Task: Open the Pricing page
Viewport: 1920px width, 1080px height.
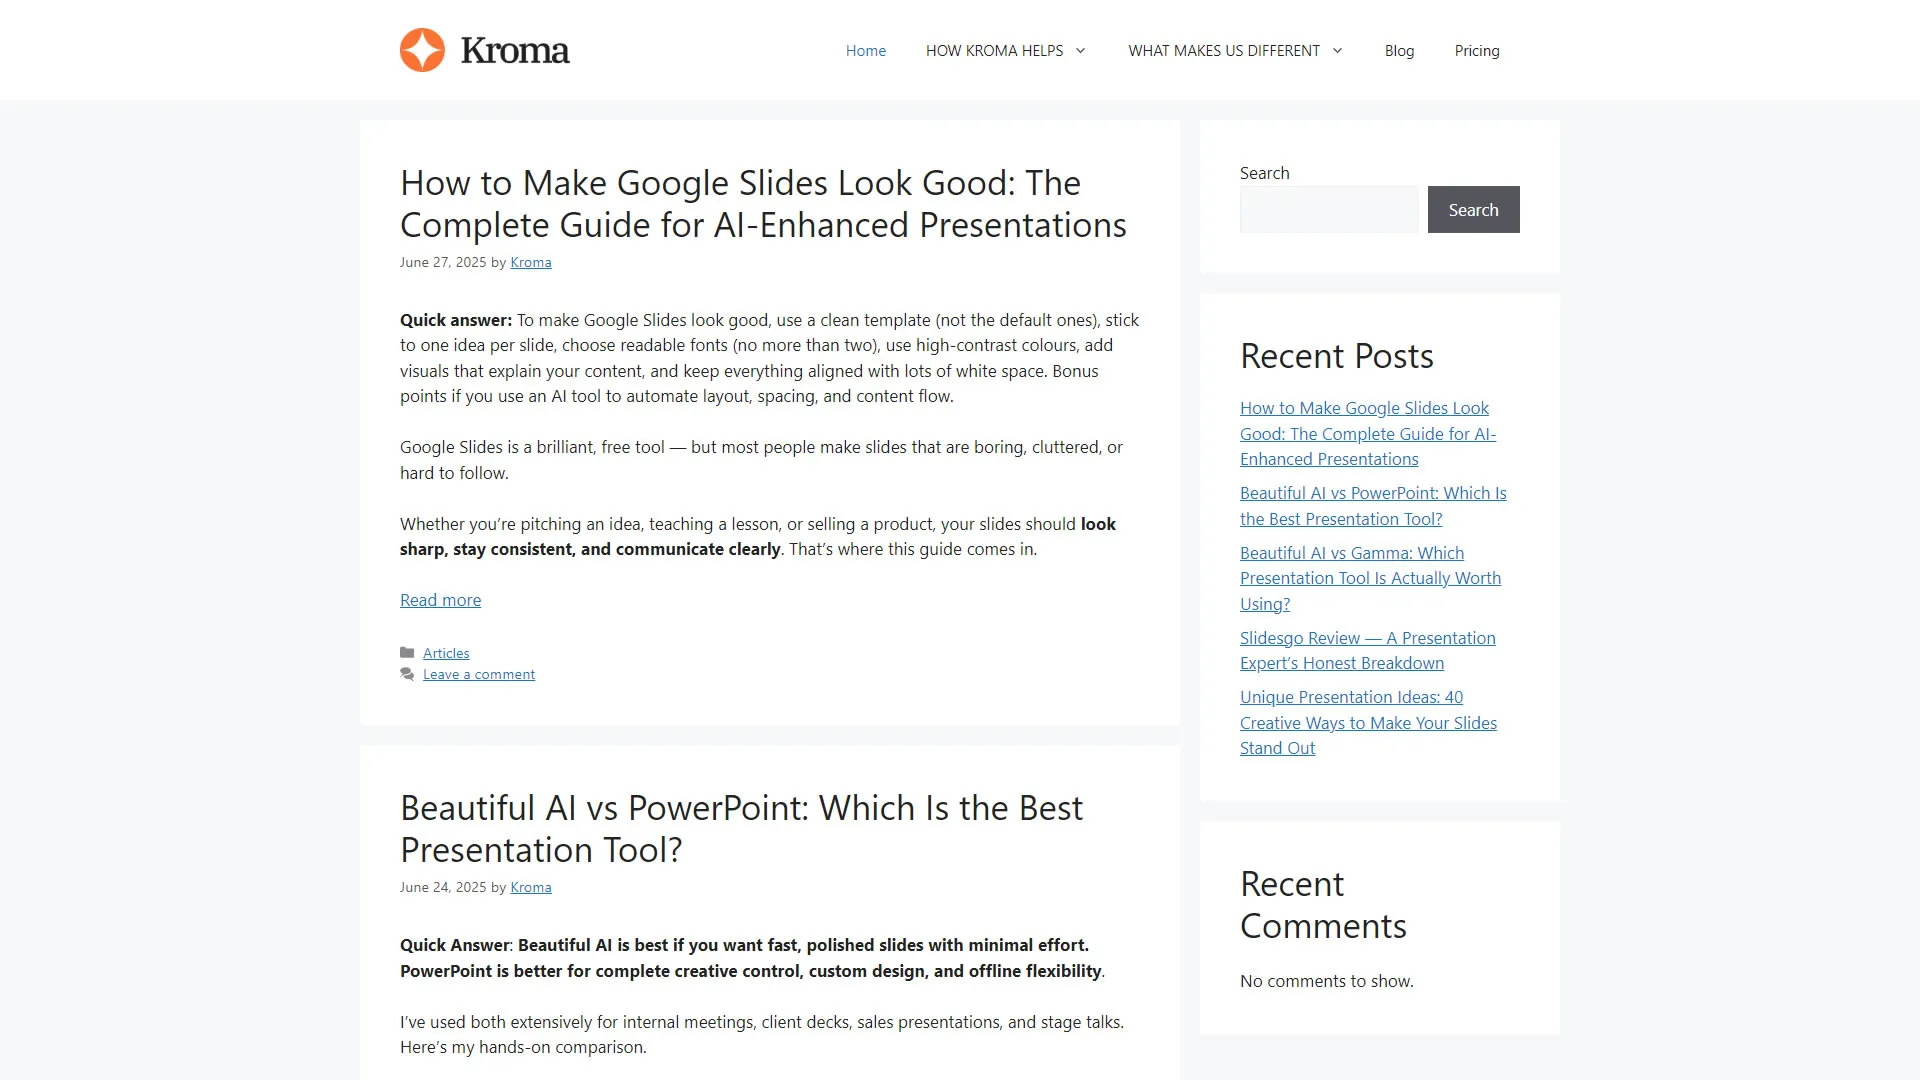Action: (1477, 51)
